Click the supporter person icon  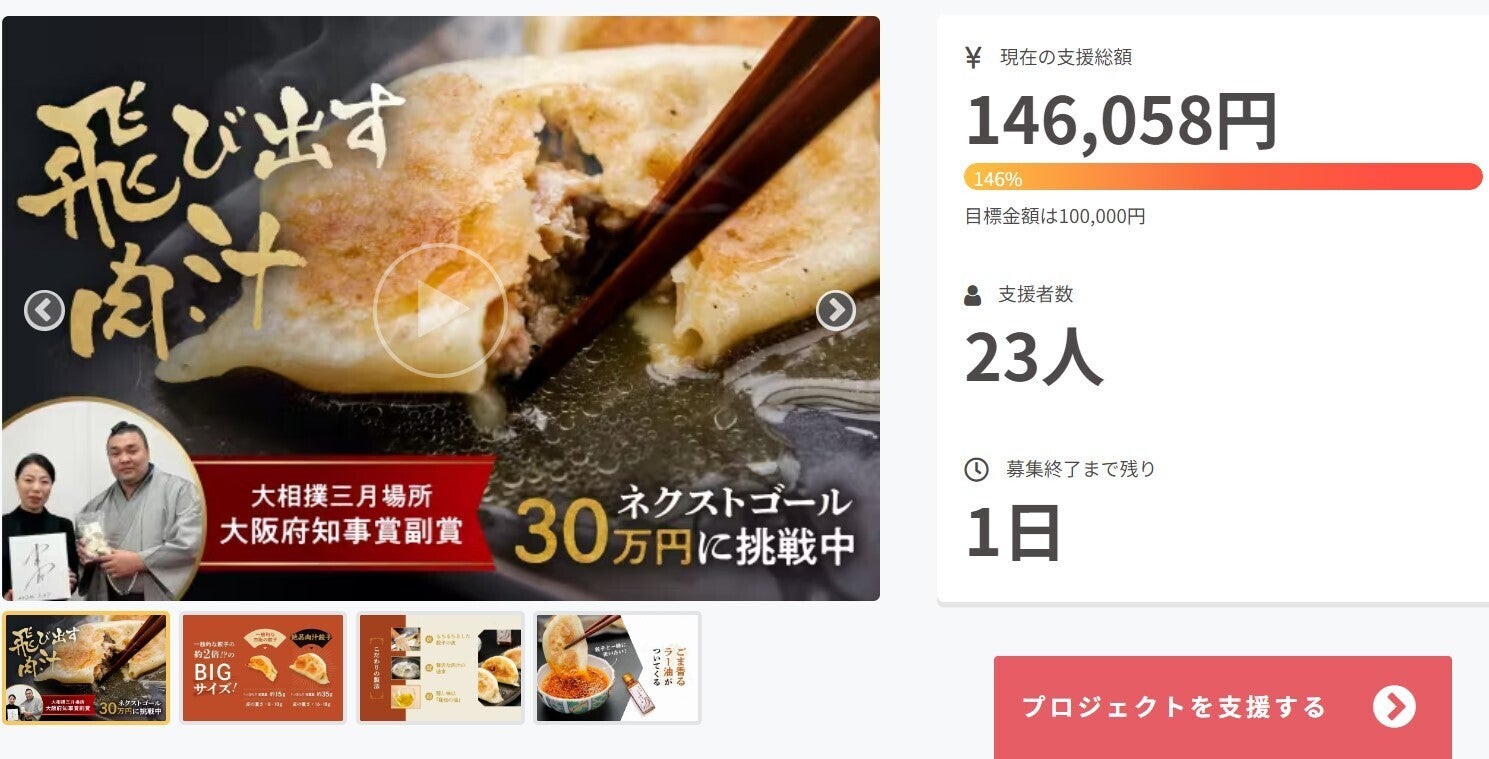973,295
